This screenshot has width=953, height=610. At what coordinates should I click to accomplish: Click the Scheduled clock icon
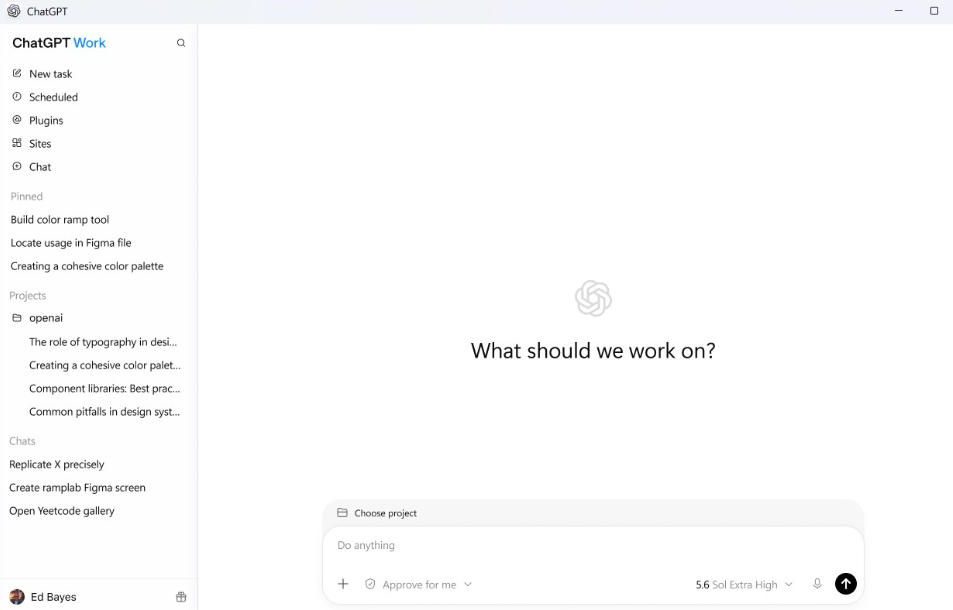[17, 97]
